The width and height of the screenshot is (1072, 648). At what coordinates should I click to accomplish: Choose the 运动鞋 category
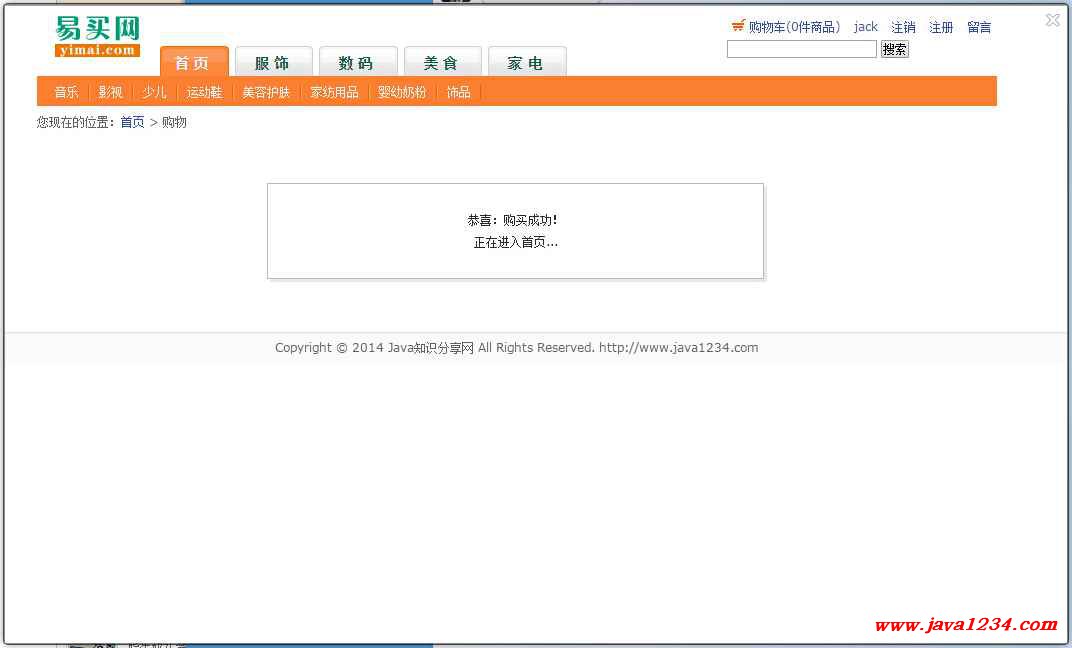pos(204,92)
